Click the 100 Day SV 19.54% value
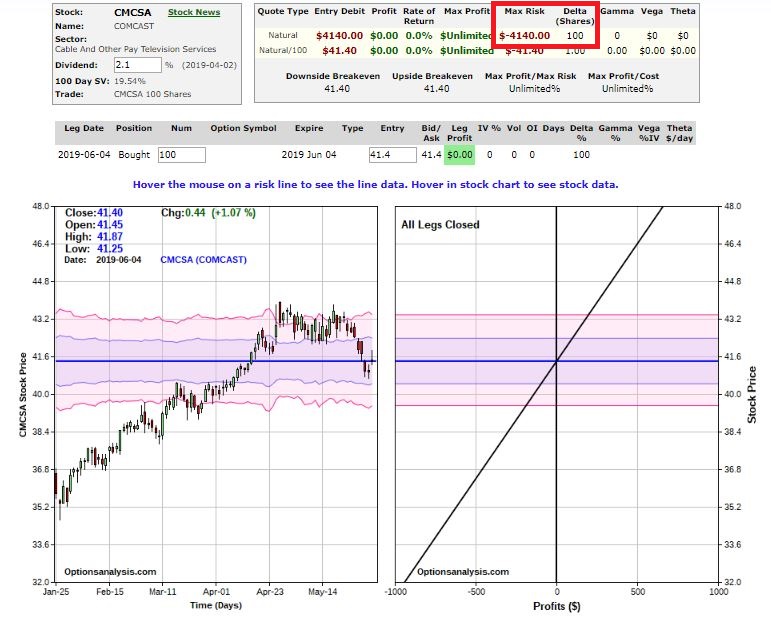771x622 pixels. pos(130,81)
